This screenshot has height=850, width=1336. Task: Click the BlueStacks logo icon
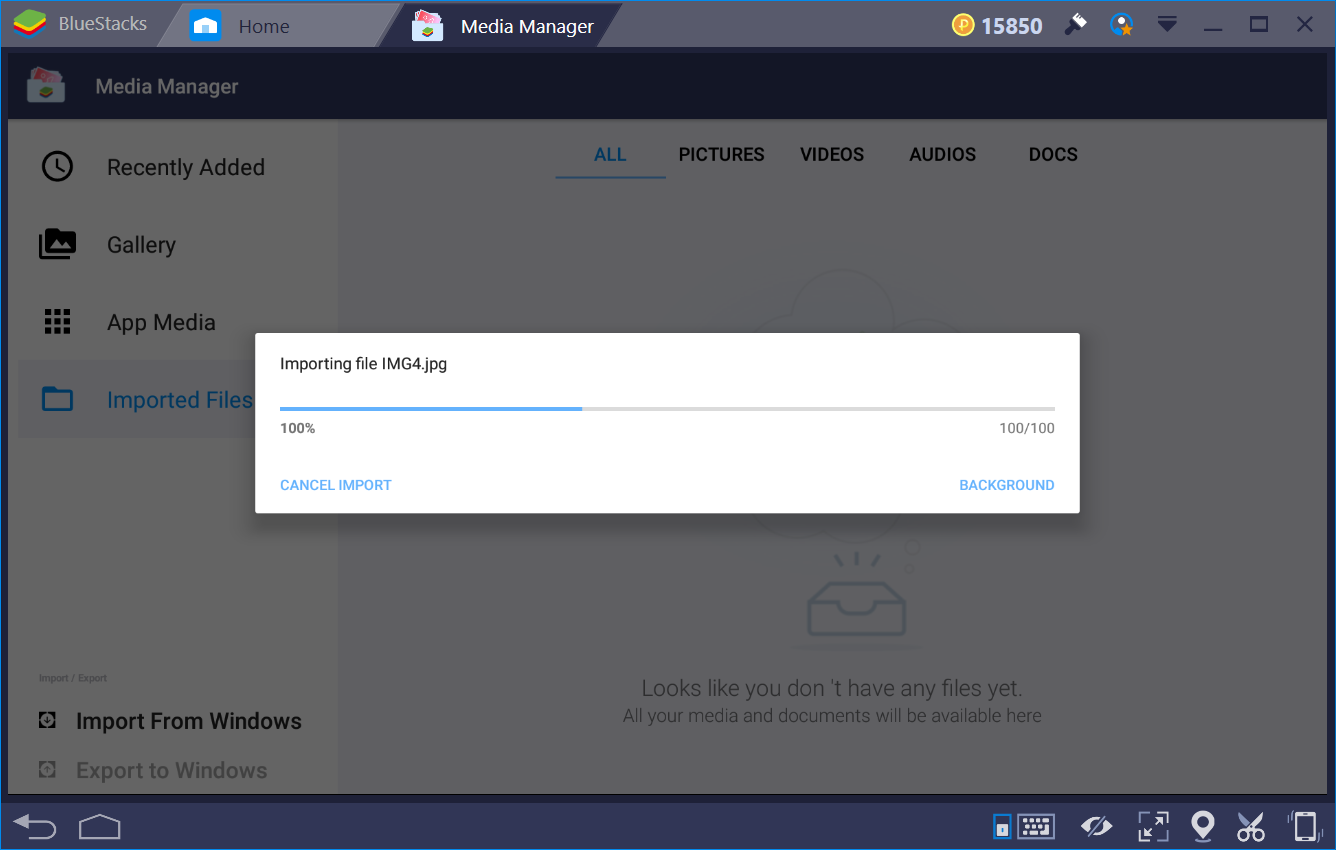29,24
